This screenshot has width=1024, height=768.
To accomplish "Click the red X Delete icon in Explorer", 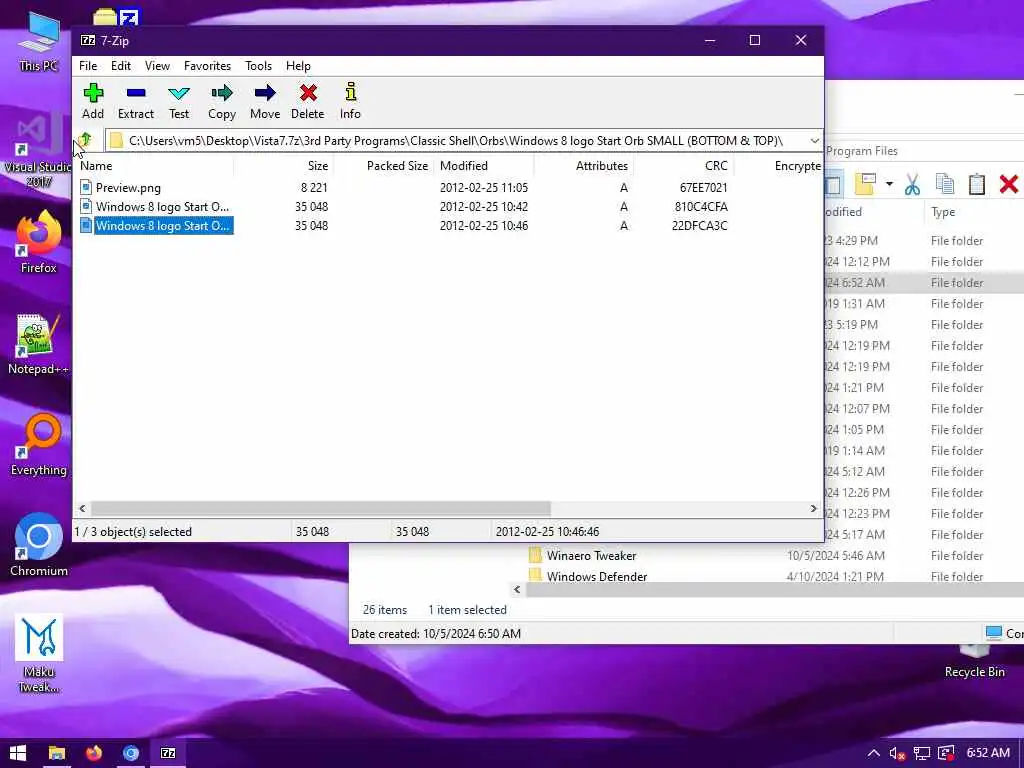I will coord(1009,185).
